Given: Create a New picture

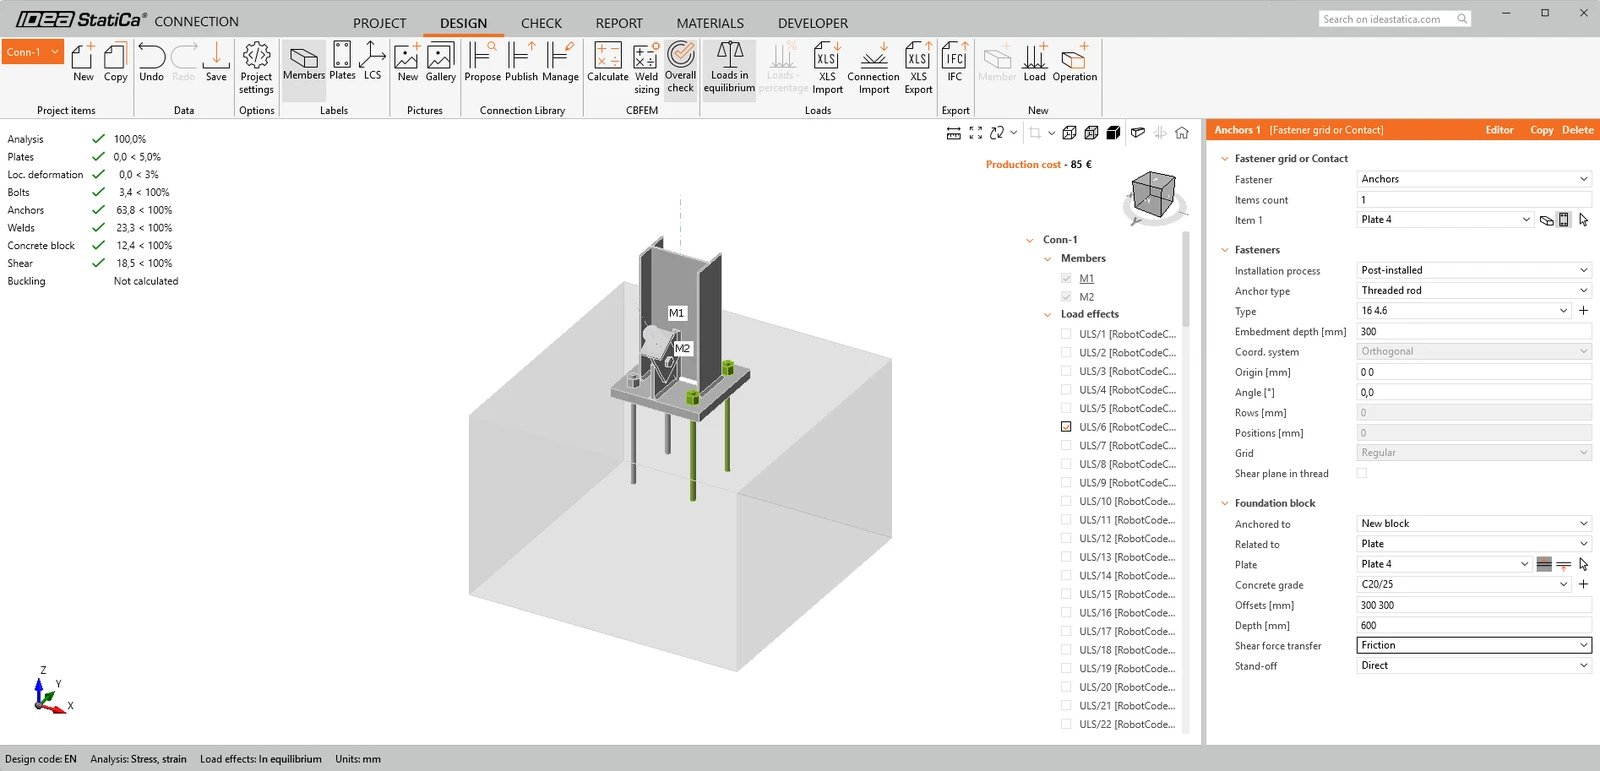Looking at the screenshot, I should (408, 62).
